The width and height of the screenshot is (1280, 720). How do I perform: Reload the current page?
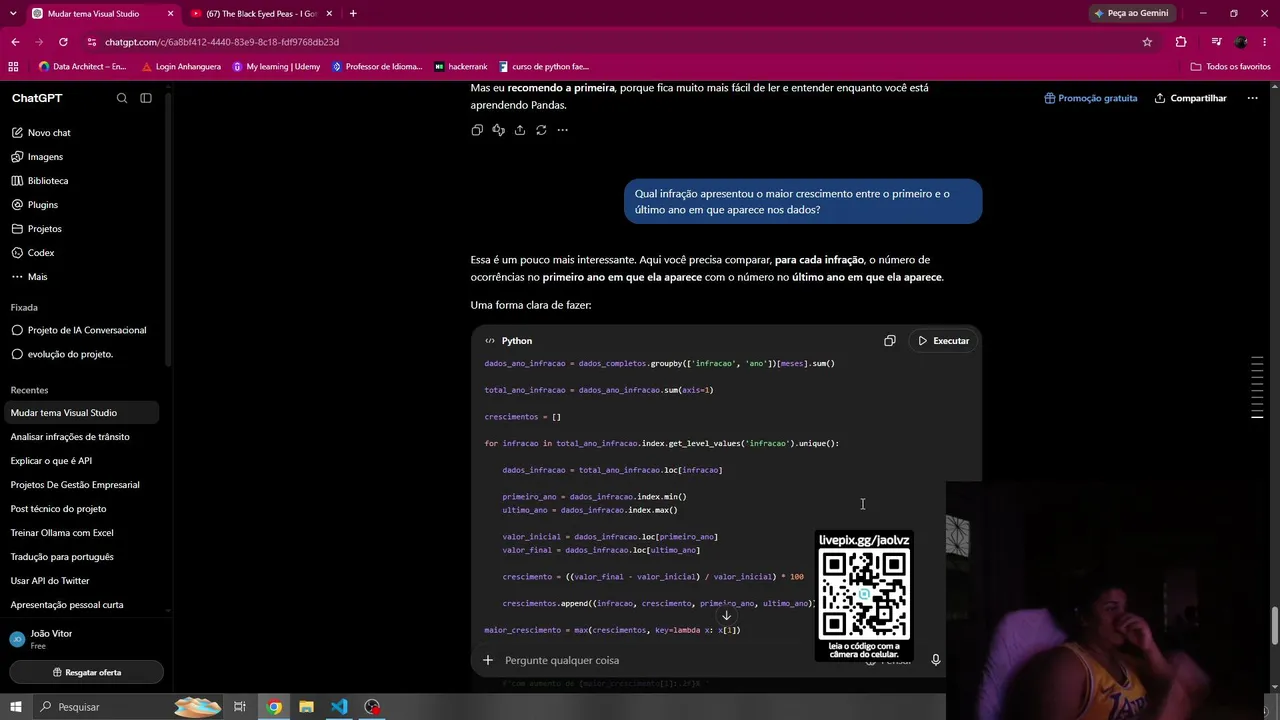click(63, 42)
